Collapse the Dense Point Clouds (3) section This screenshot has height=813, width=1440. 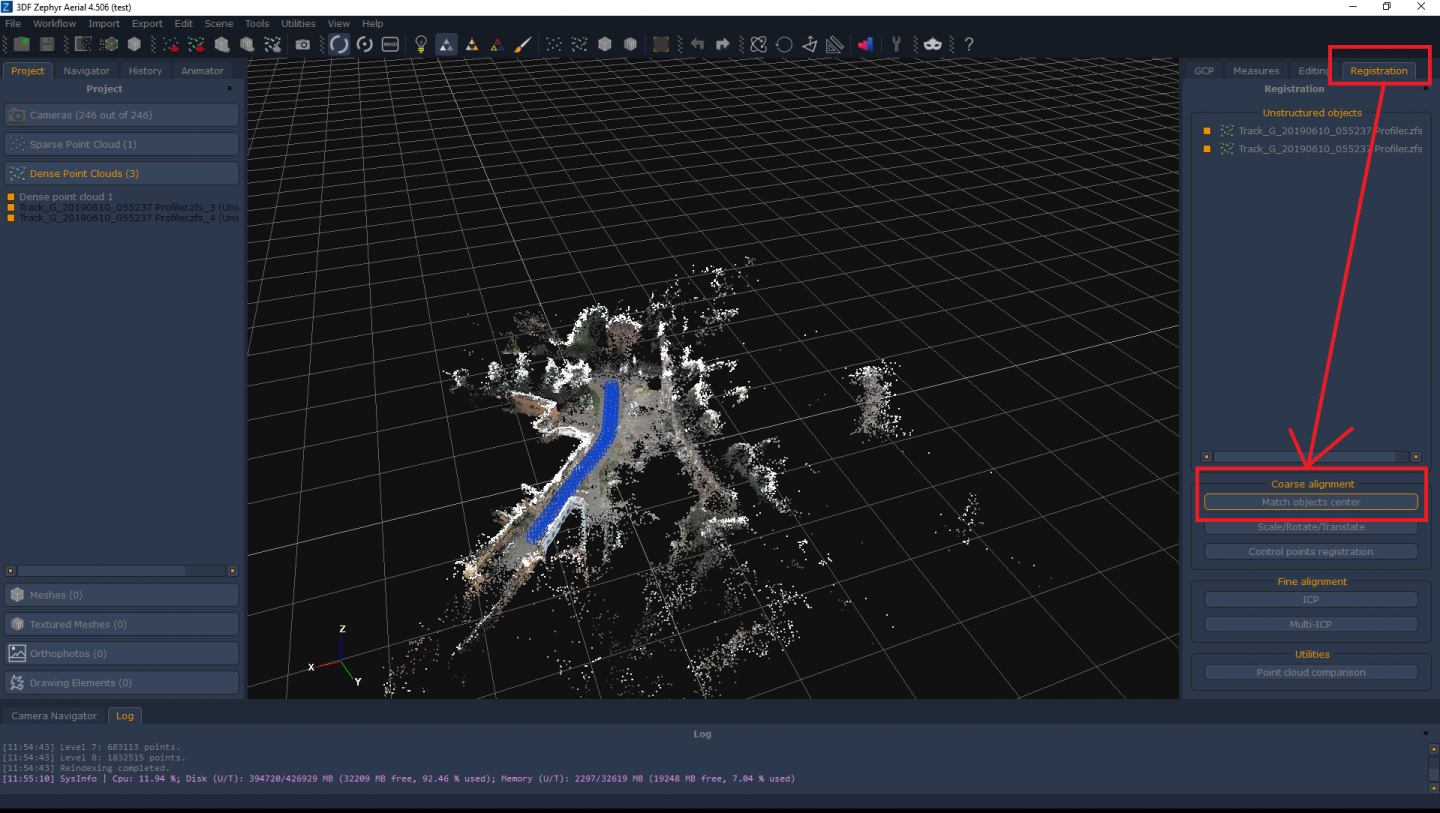122,173
